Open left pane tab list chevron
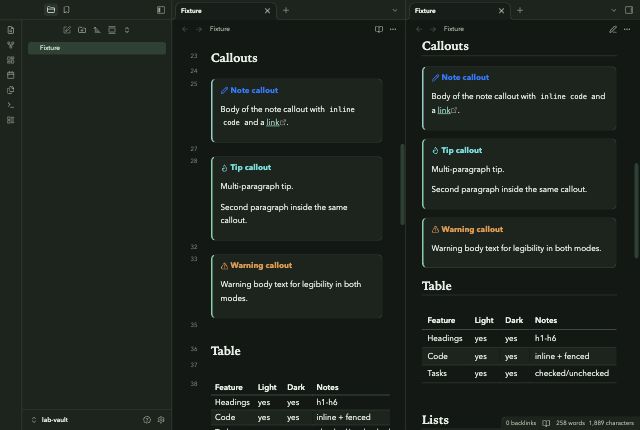Viewport: 640px width, 430px height. (395, 11)
